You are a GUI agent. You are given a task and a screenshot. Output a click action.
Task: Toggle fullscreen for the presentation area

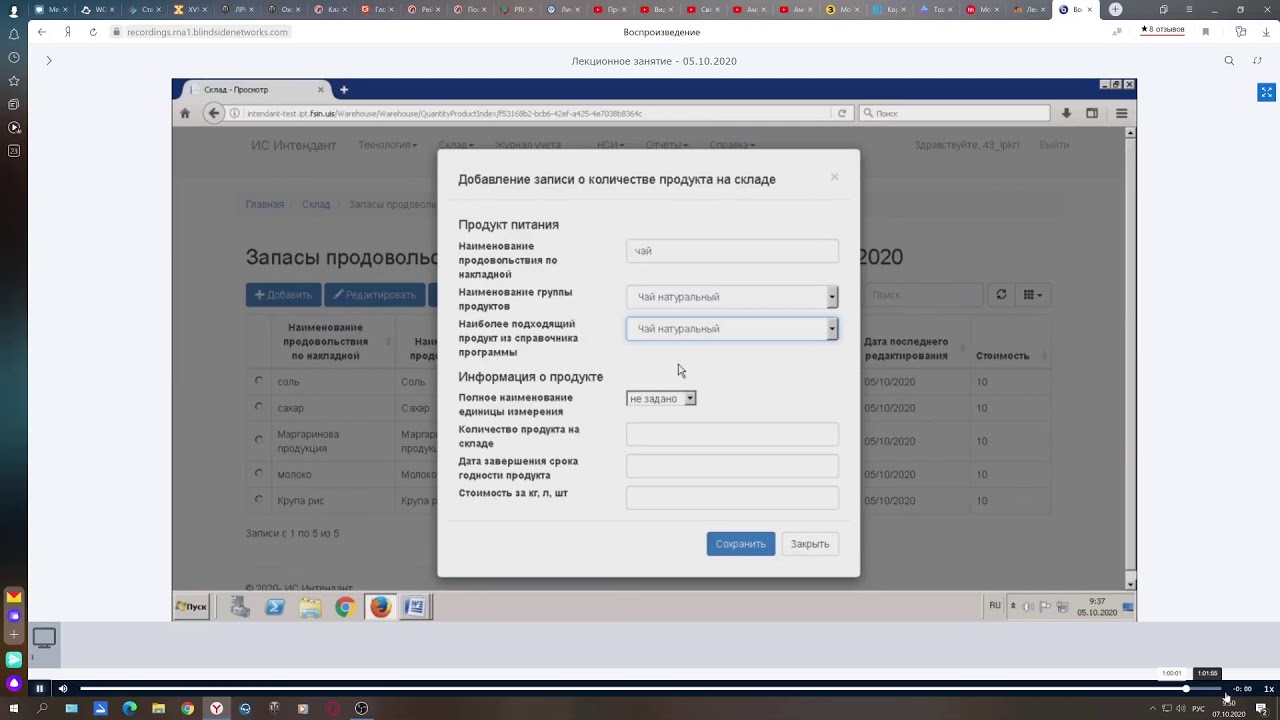(1266, 92)
